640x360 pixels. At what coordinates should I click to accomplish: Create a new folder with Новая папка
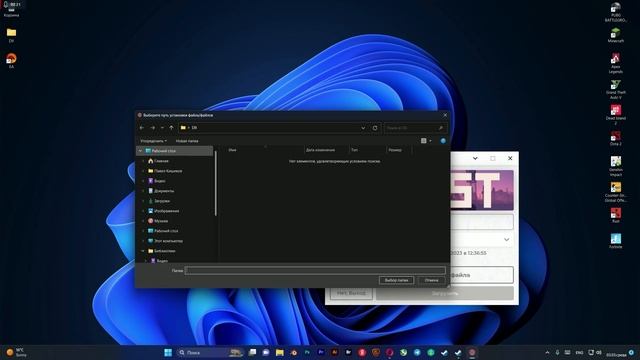(x=187, y=141)
